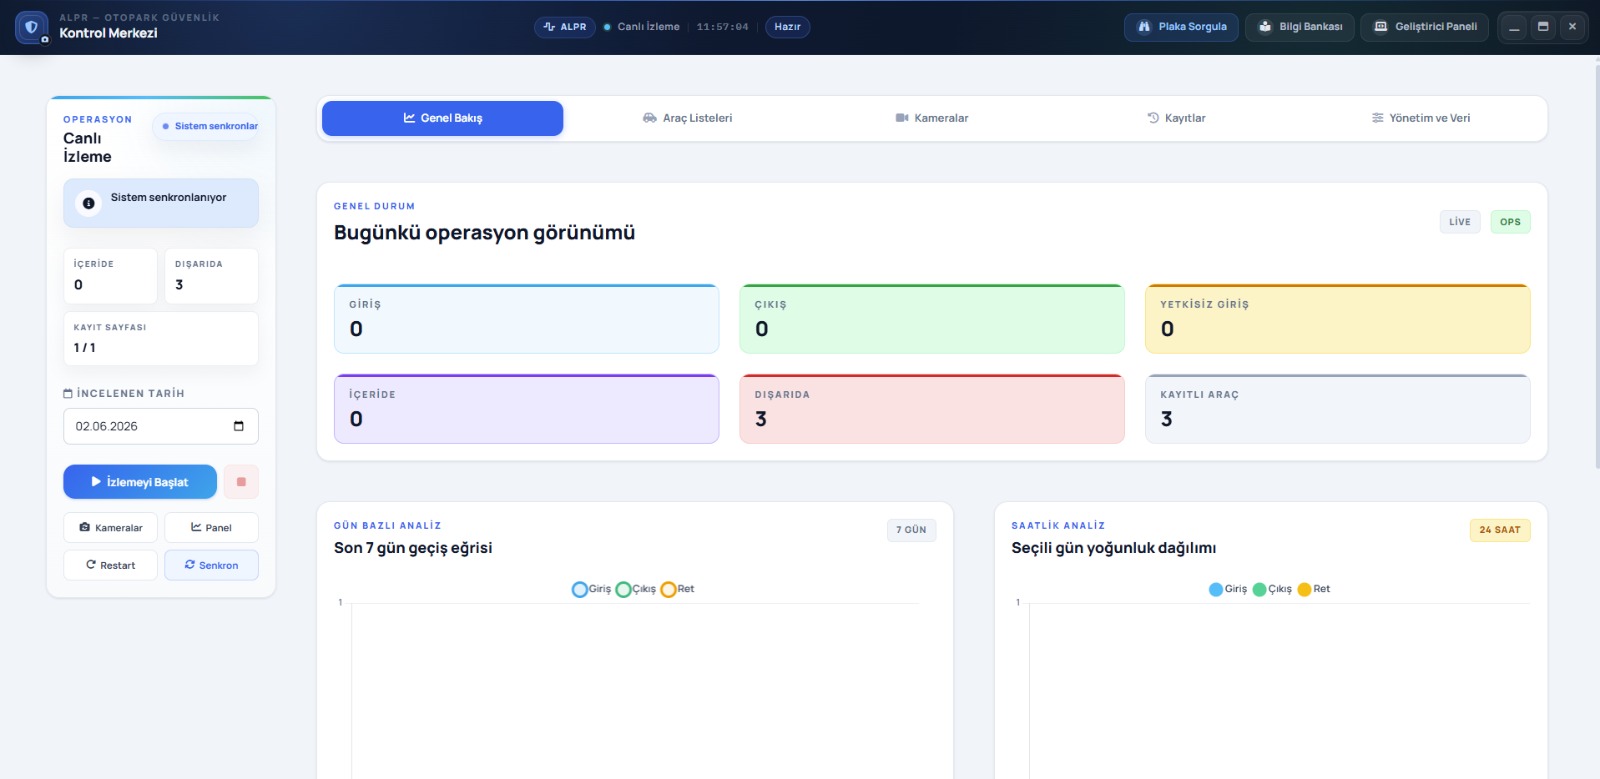The height and width of the screenshot is (779, 1600).
Task: Click 'Son 7 gün geçiş eğrisi' heading
Action: coord(413,548)
